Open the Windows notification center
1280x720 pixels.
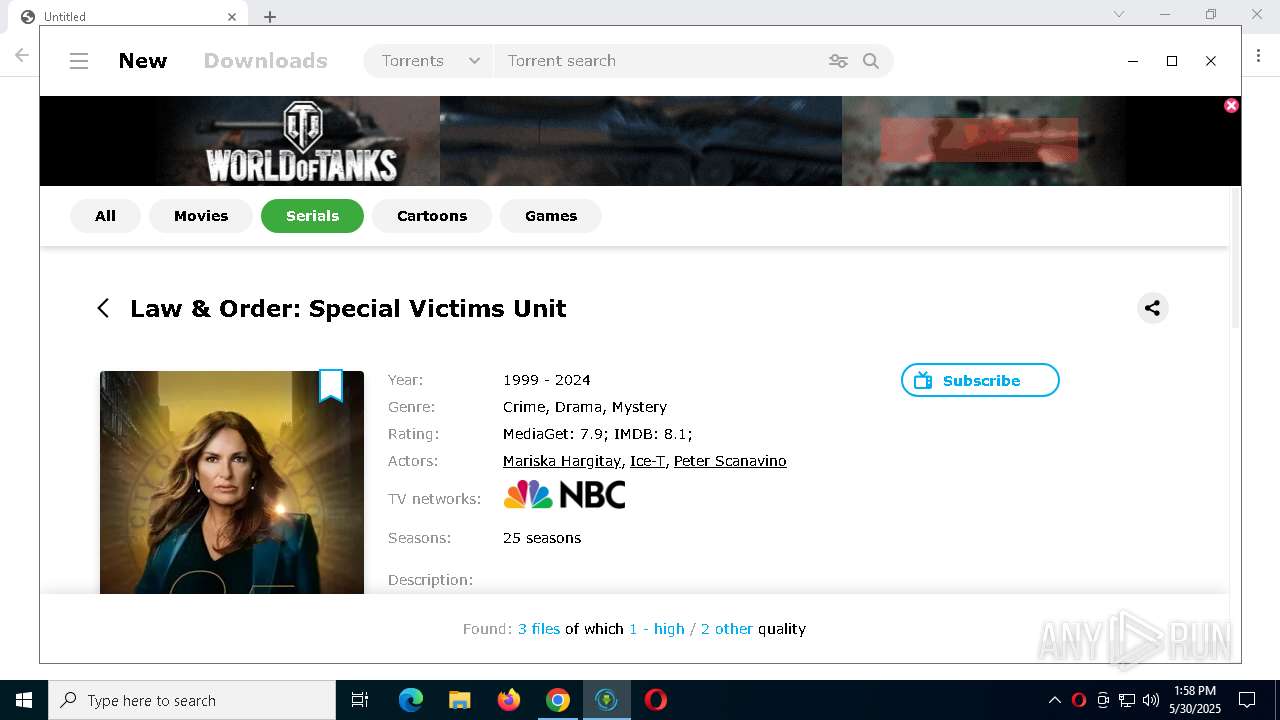(1247, 700)
